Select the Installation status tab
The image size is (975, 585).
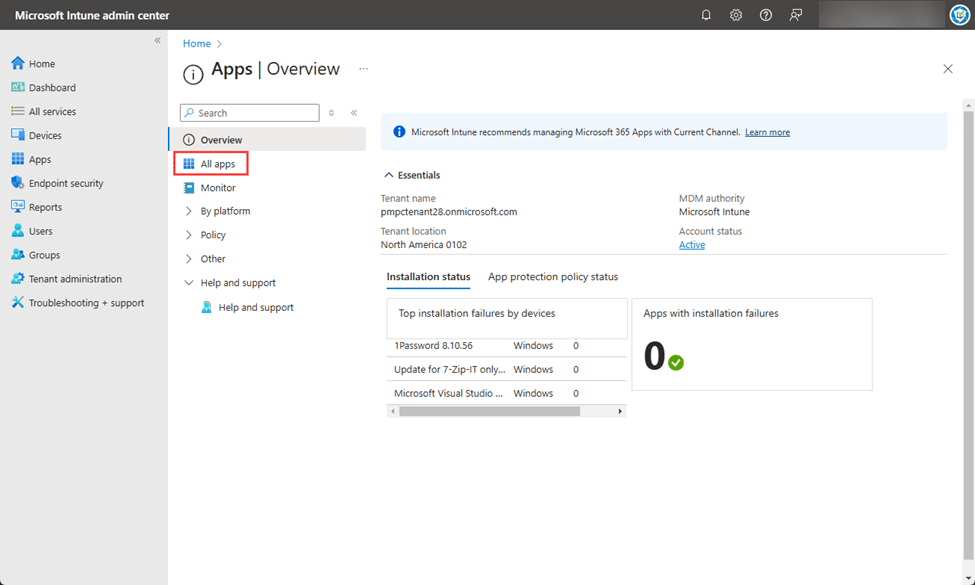click(x=428, y=277)
